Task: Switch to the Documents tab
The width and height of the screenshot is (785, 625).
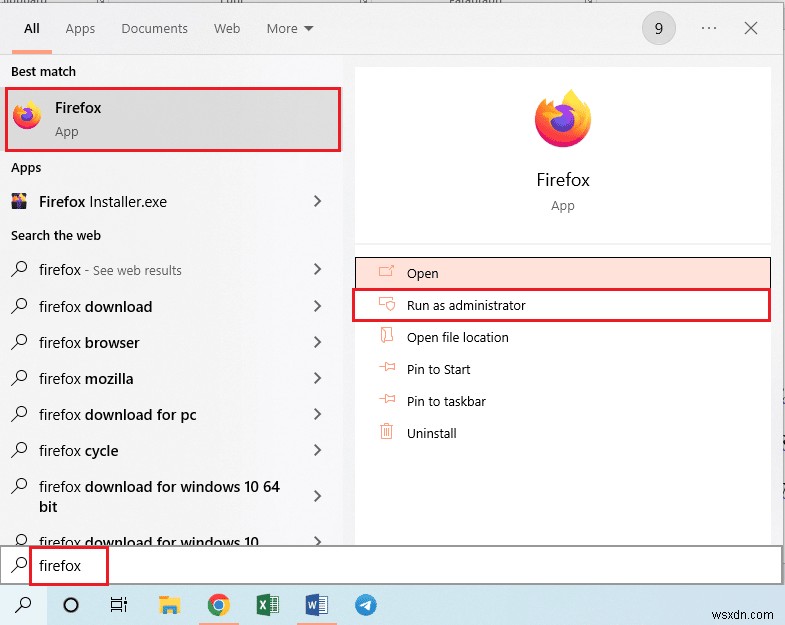Action: click(x=154, y=29)
